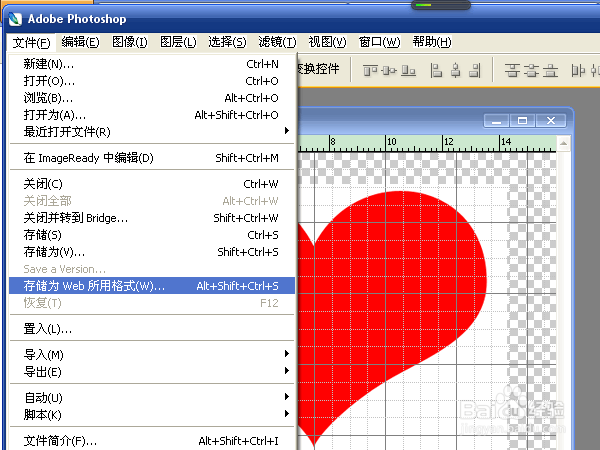Screen dimensions: 600x450
Task: Open the 文件(F) menu
Action: [31, 42]
